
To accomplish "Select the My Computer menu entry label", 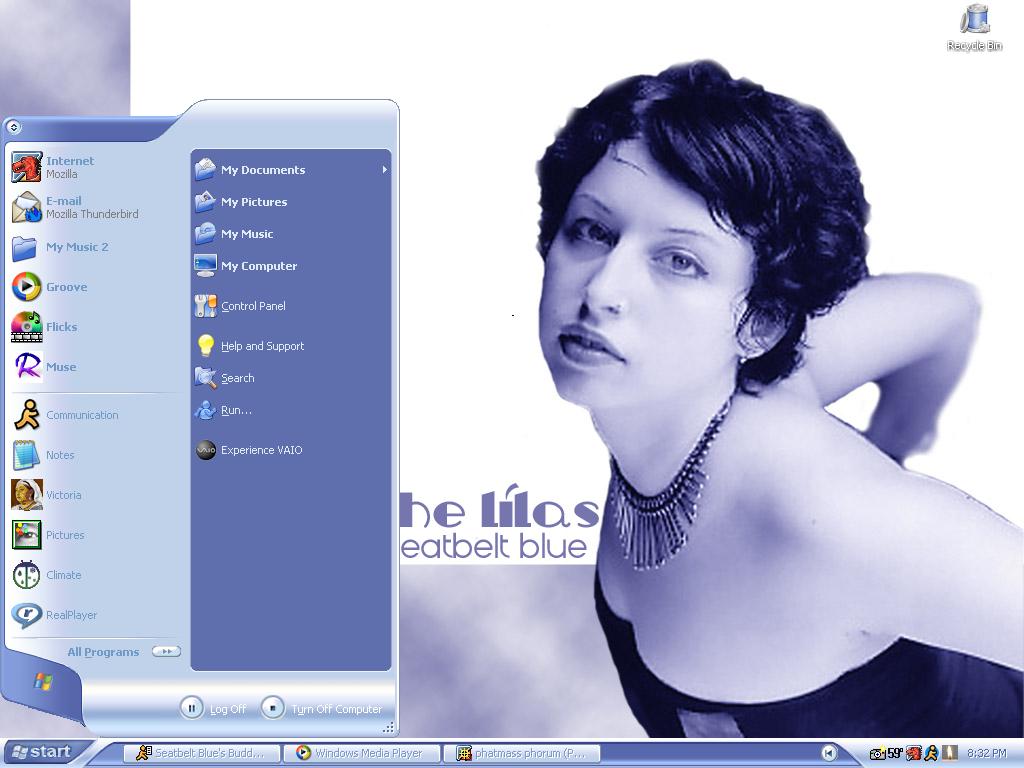I will point(259,266).
